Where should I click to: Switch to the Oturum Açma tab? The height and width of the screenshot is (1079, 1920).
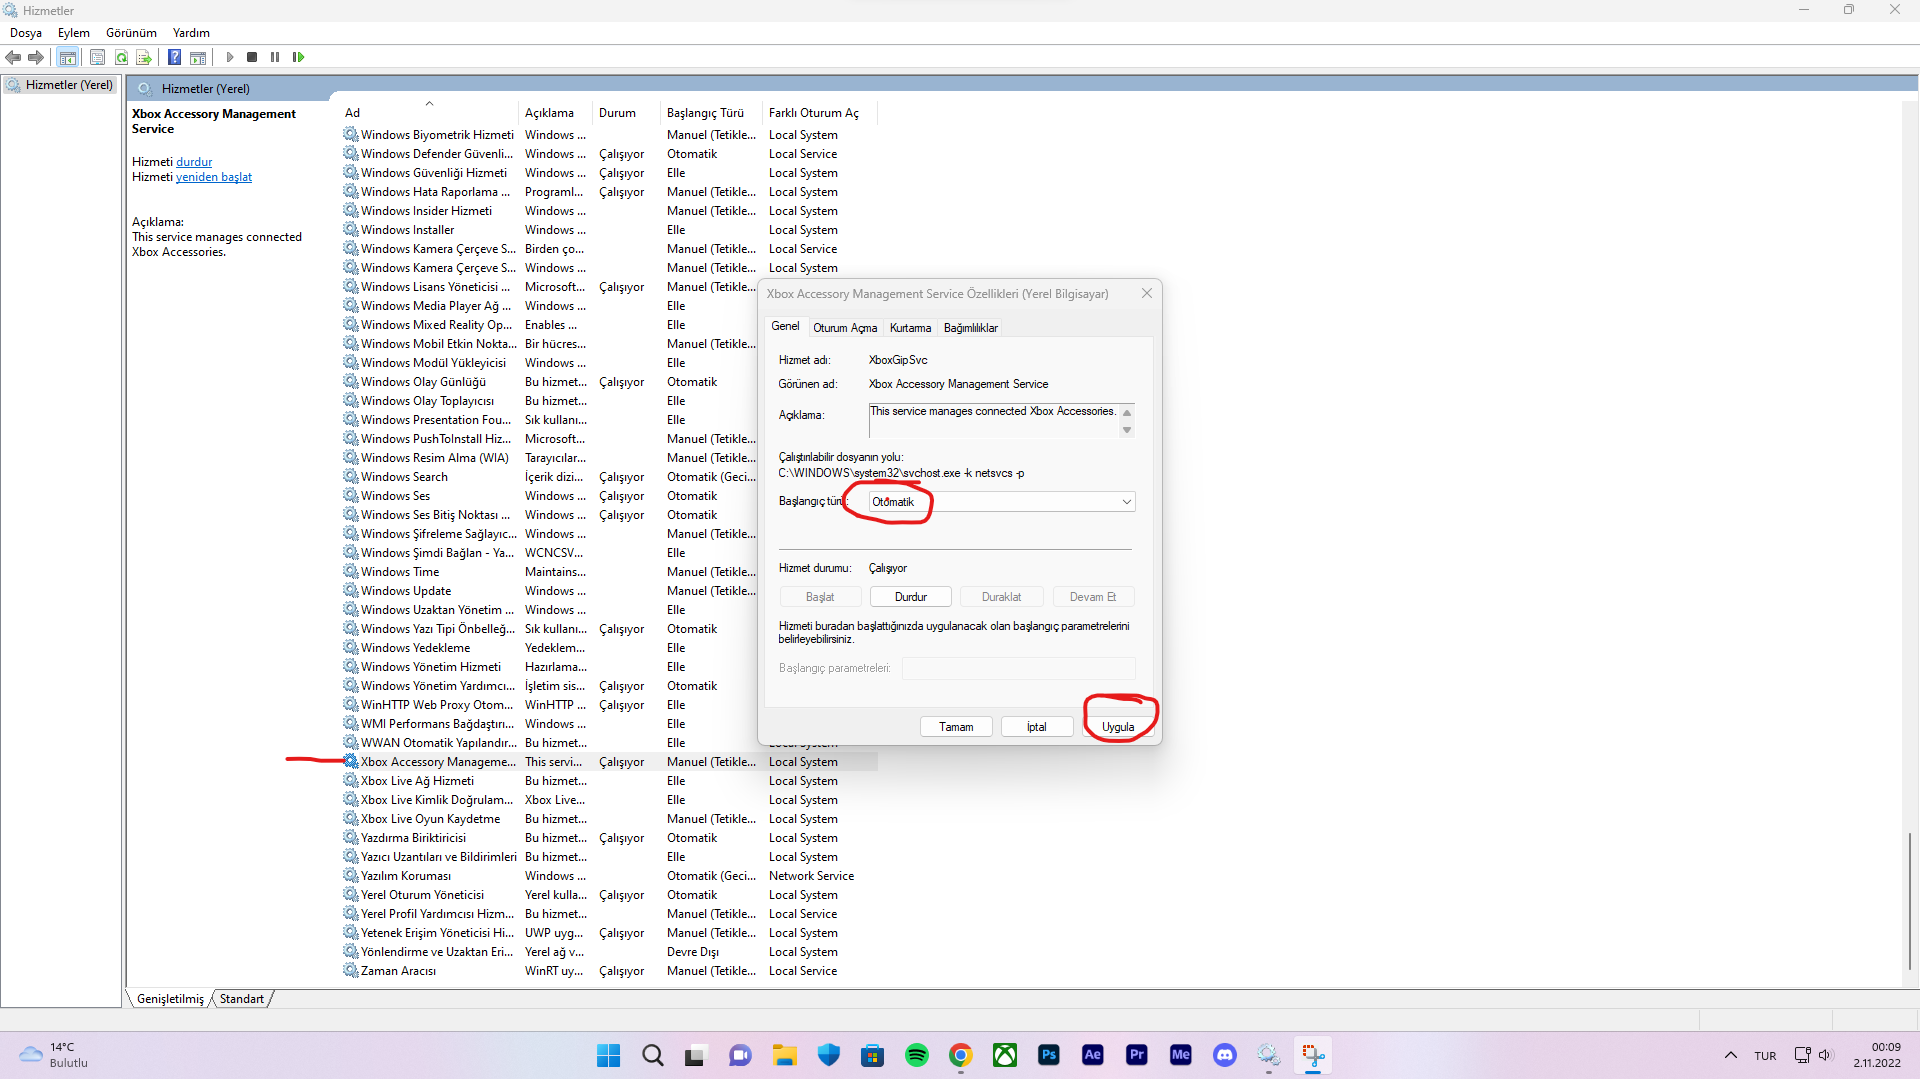pos(845,328)
